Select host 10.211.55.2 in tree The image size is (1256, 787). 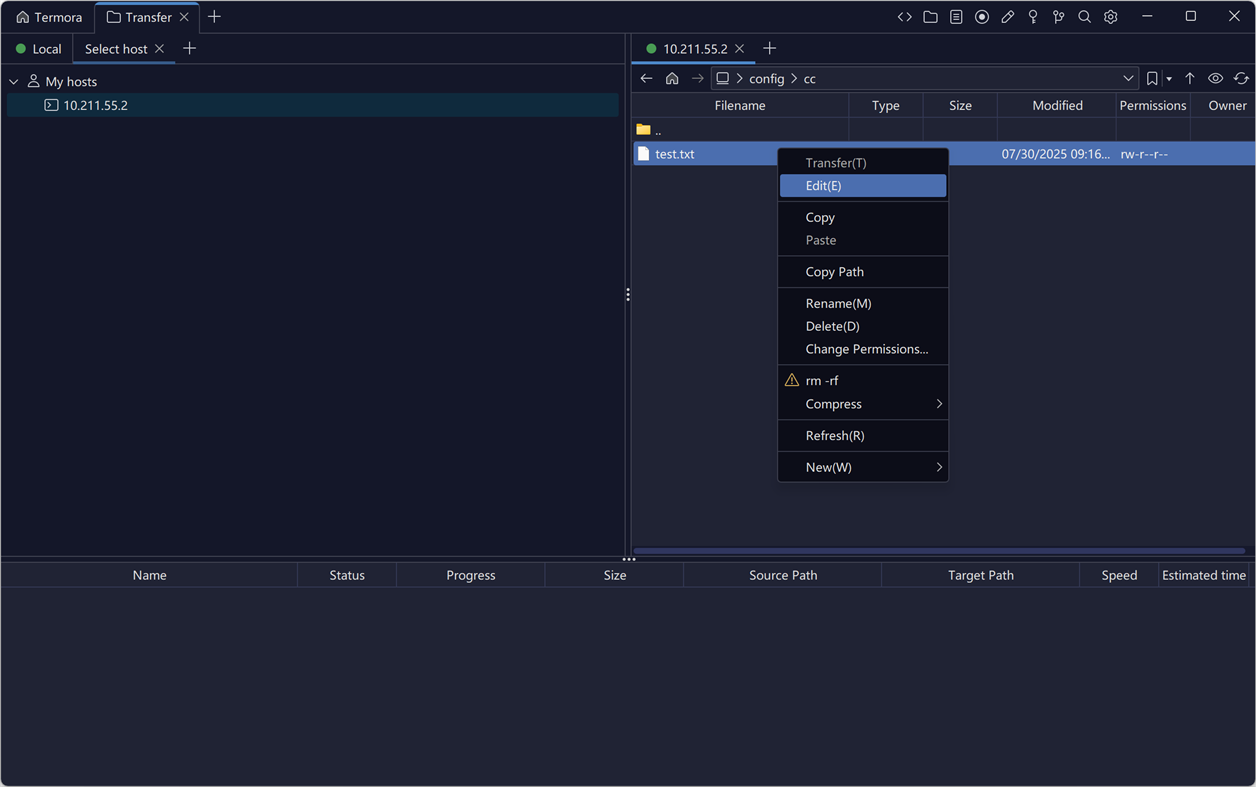tap(313, 105)
